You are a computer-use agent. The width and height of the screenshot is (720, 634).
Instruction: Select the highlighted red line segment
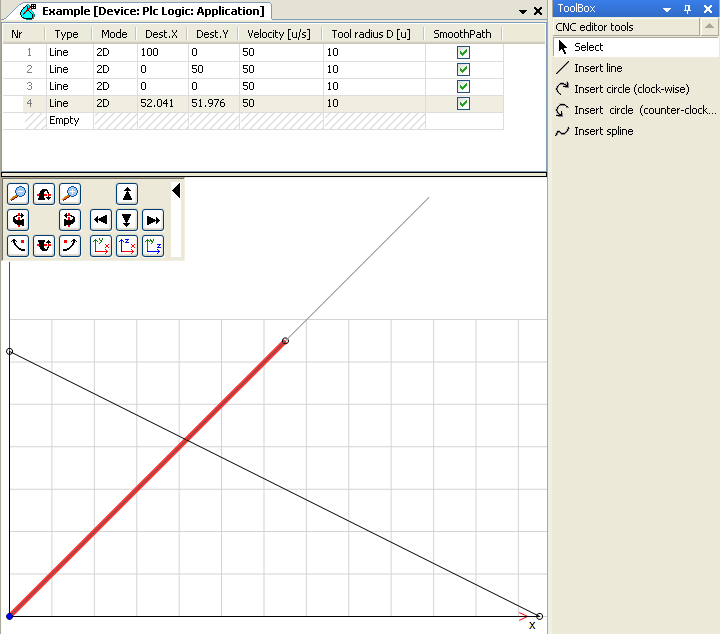(147, 478)
